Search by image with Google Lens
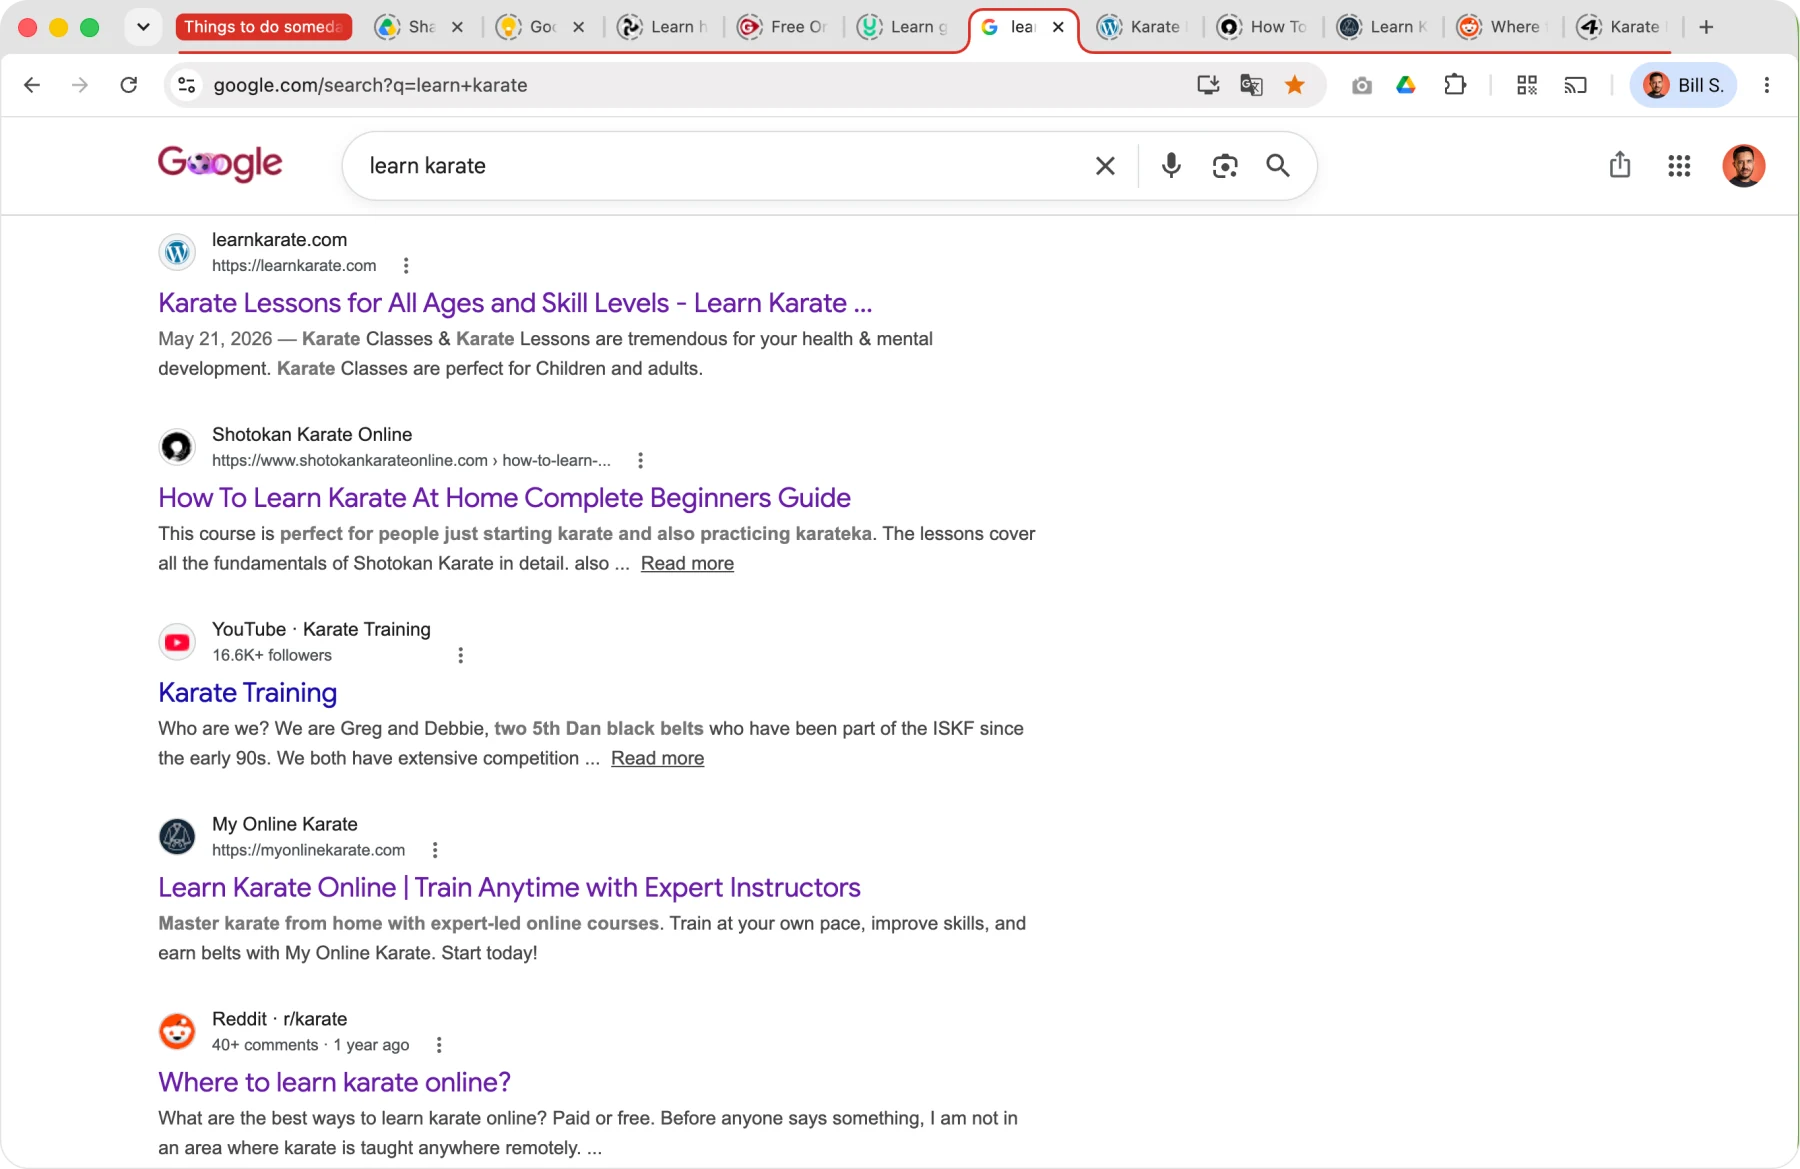 click(x=1225, y=166)
